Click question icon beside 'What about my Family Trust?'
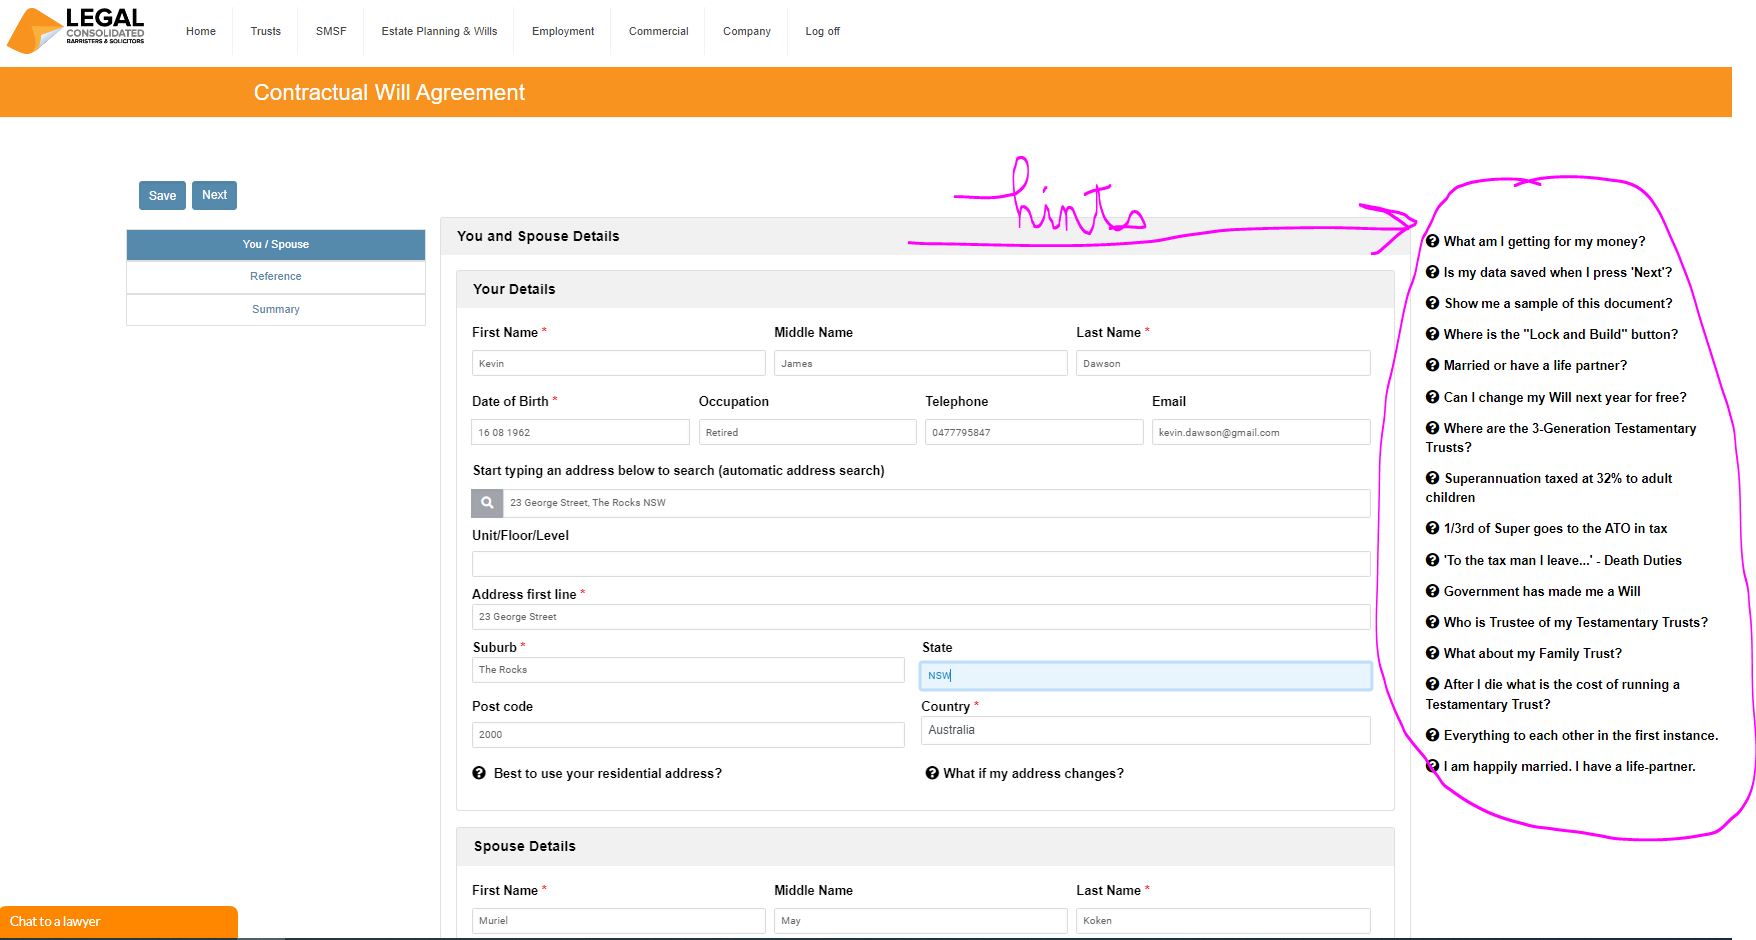The height and width of the screenshot is (940, 1756). [x=1432, y=653]
